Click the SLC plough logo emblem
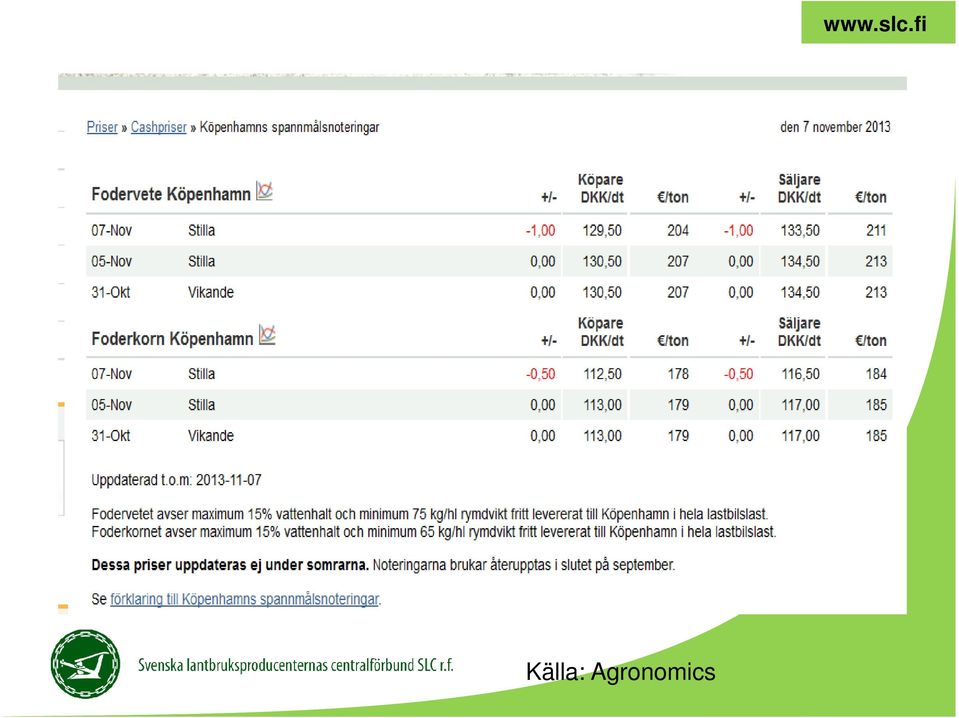Screen dimensions: 959x718 pyautogui.click(x=85, y=664)
